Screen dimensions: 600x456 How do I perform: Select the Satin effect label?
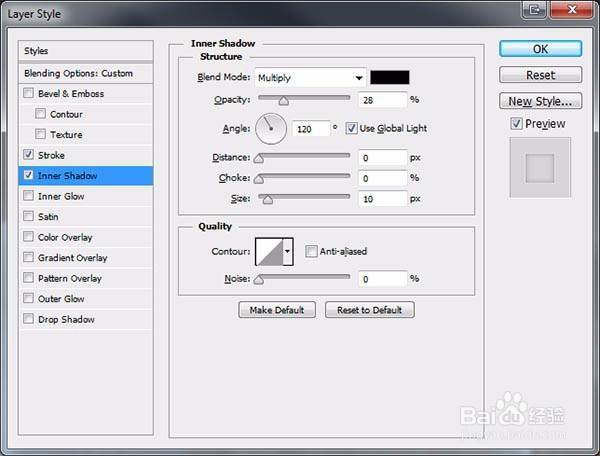48,217
